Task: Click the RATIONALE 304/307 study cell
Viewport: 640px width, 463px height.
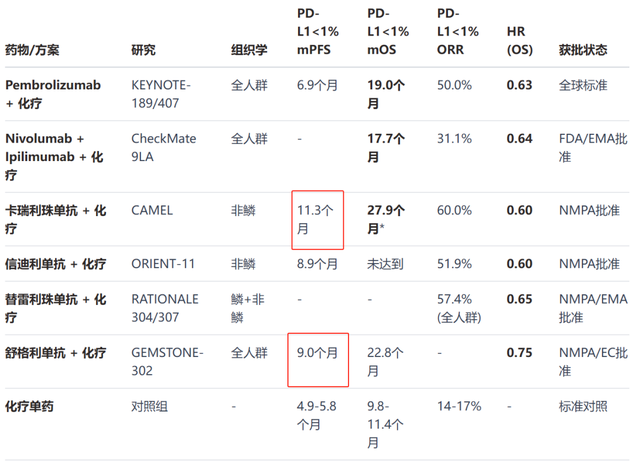Action: pos(166,308)
